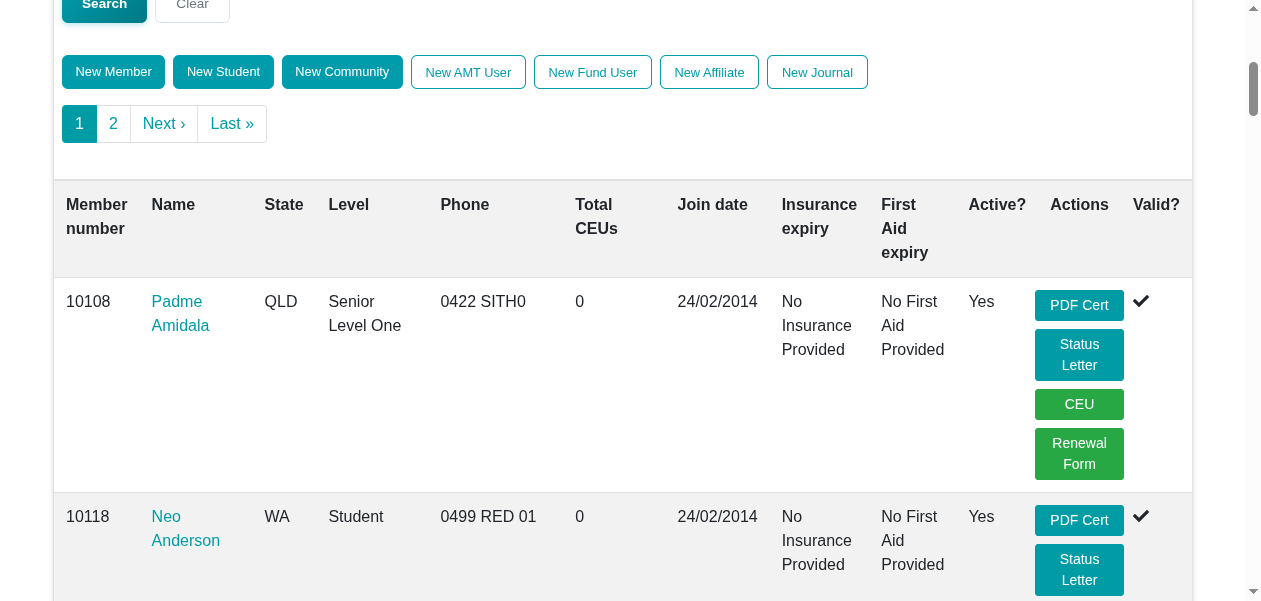This screenshot has height=601, width=1261.
Task: Create a New Journal
Action: click(x=817, y=71)
